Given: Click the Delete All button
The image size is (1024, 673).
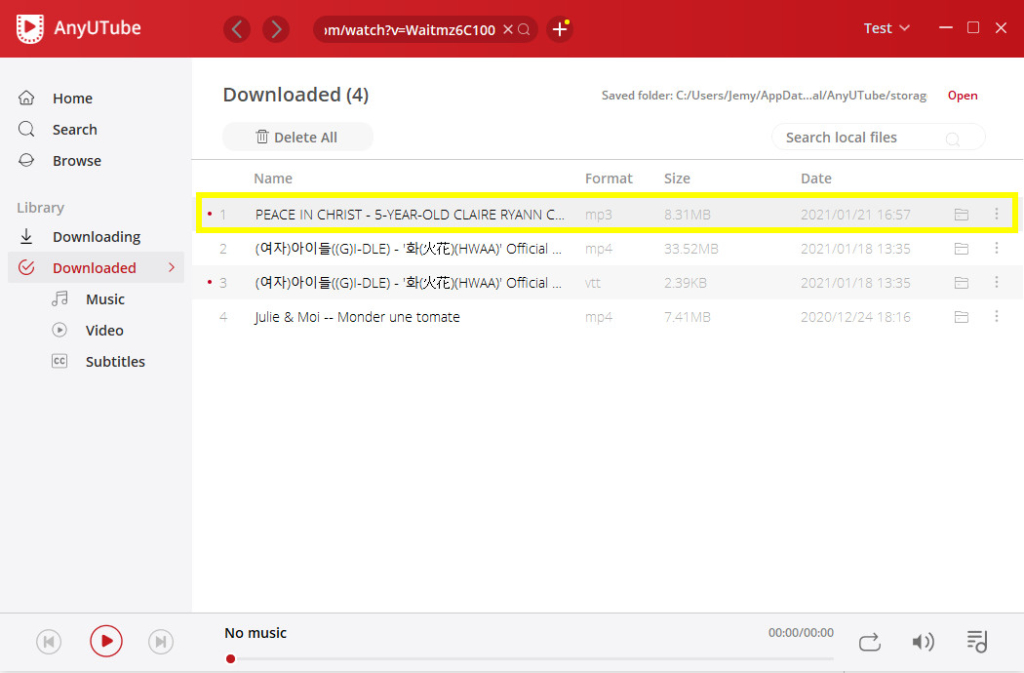Looking at the screenshot, I should [x=298, y=137].
